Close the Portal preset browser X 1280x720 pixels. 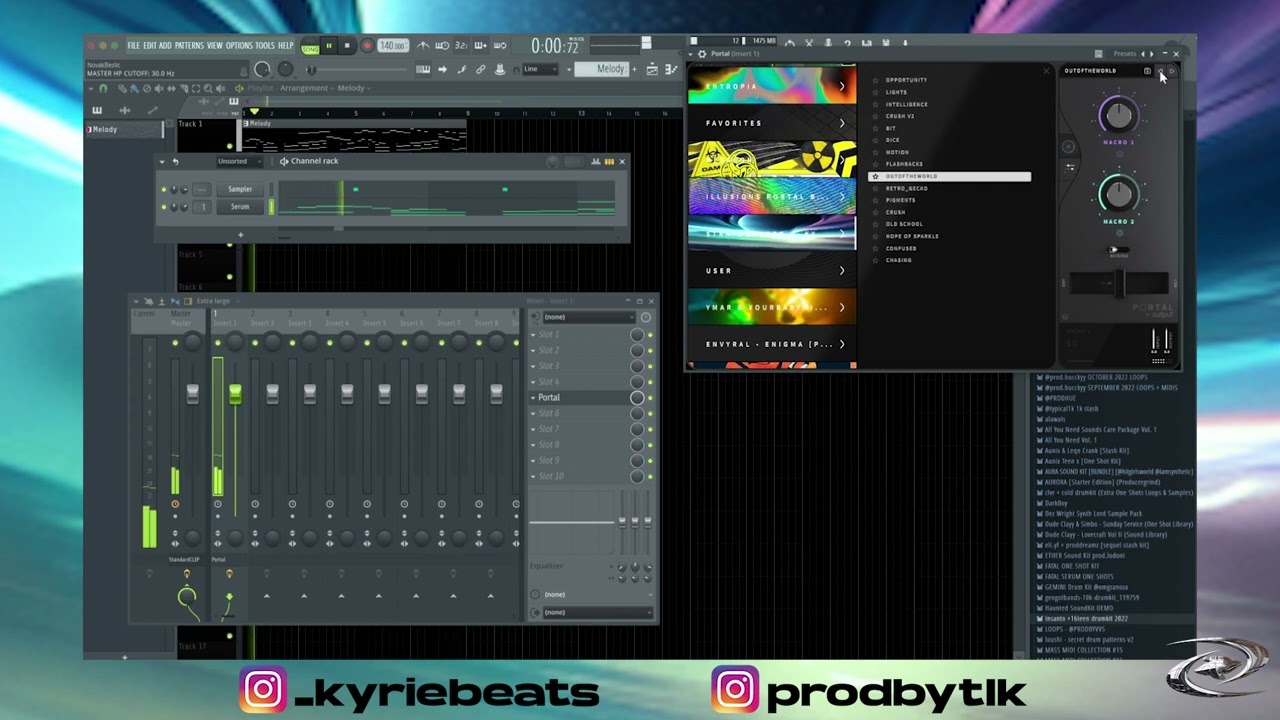1047,71
